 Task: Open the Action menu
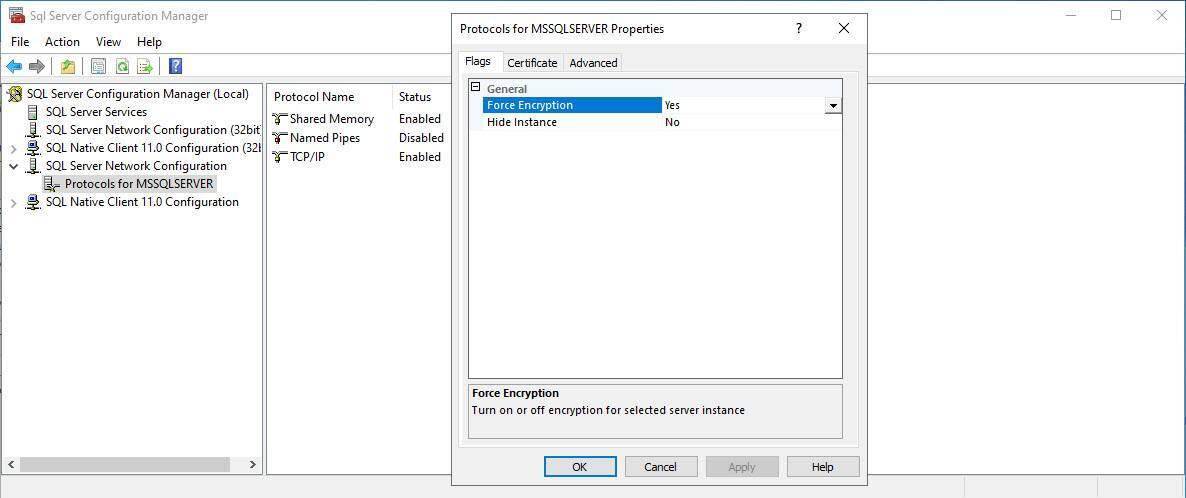click(62, 42)
